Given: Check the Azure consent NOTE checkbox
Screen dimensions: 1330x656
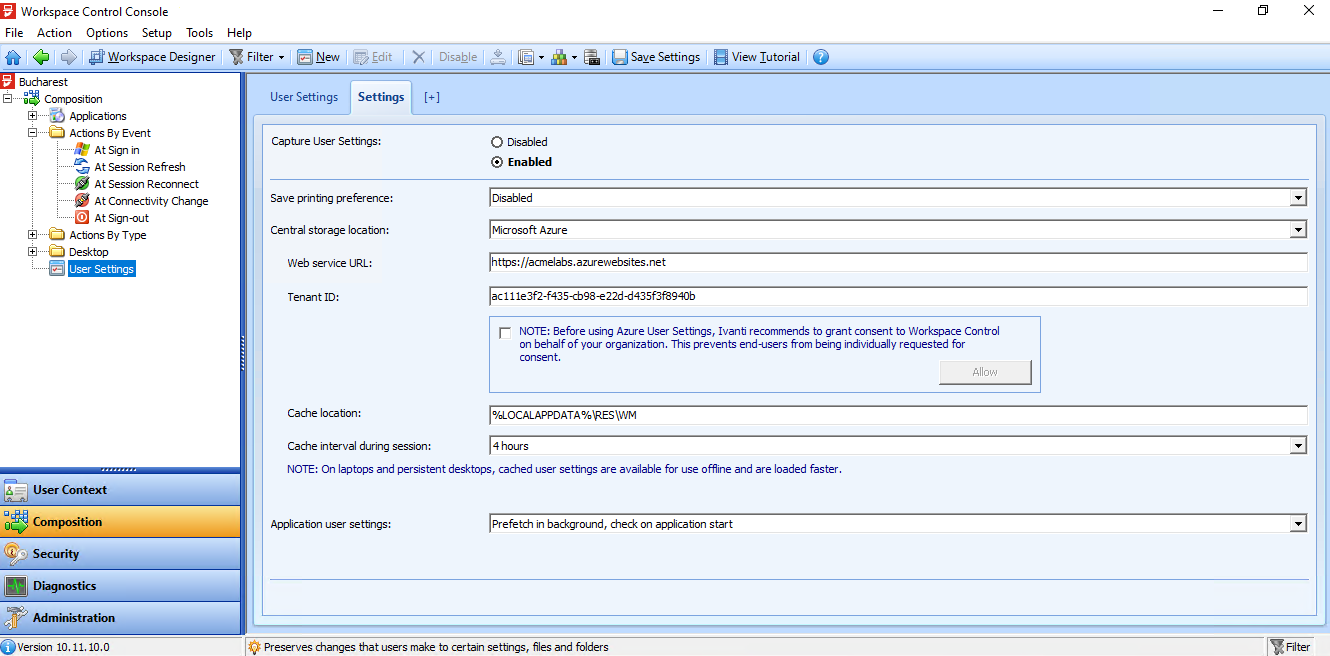Looking at the screenshot, I should pyautogui.click(x=505, y=333).
